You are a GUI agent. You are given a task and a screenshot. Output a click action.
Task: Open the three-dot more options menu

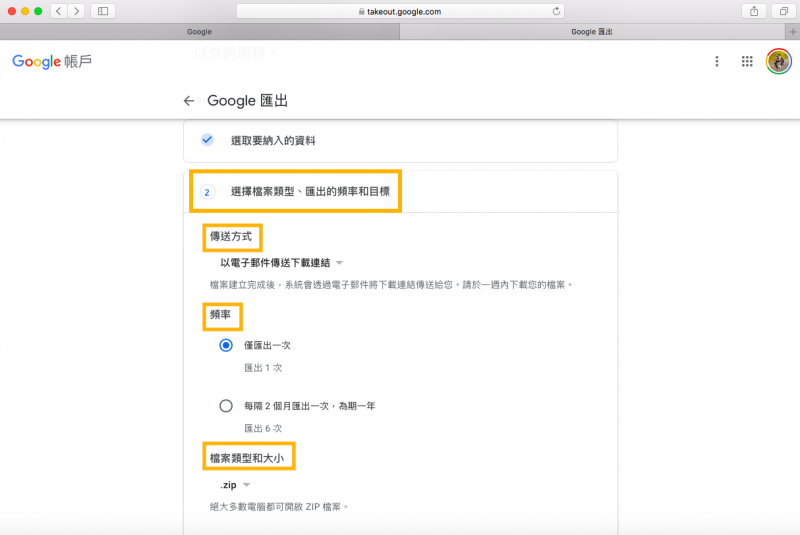[717, 61]
